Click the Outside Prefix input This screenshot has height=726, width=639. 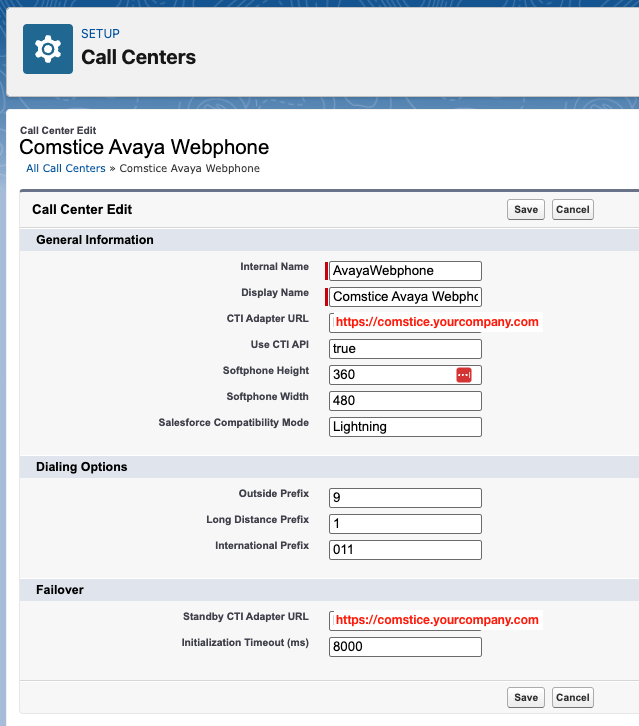[405, 498]
